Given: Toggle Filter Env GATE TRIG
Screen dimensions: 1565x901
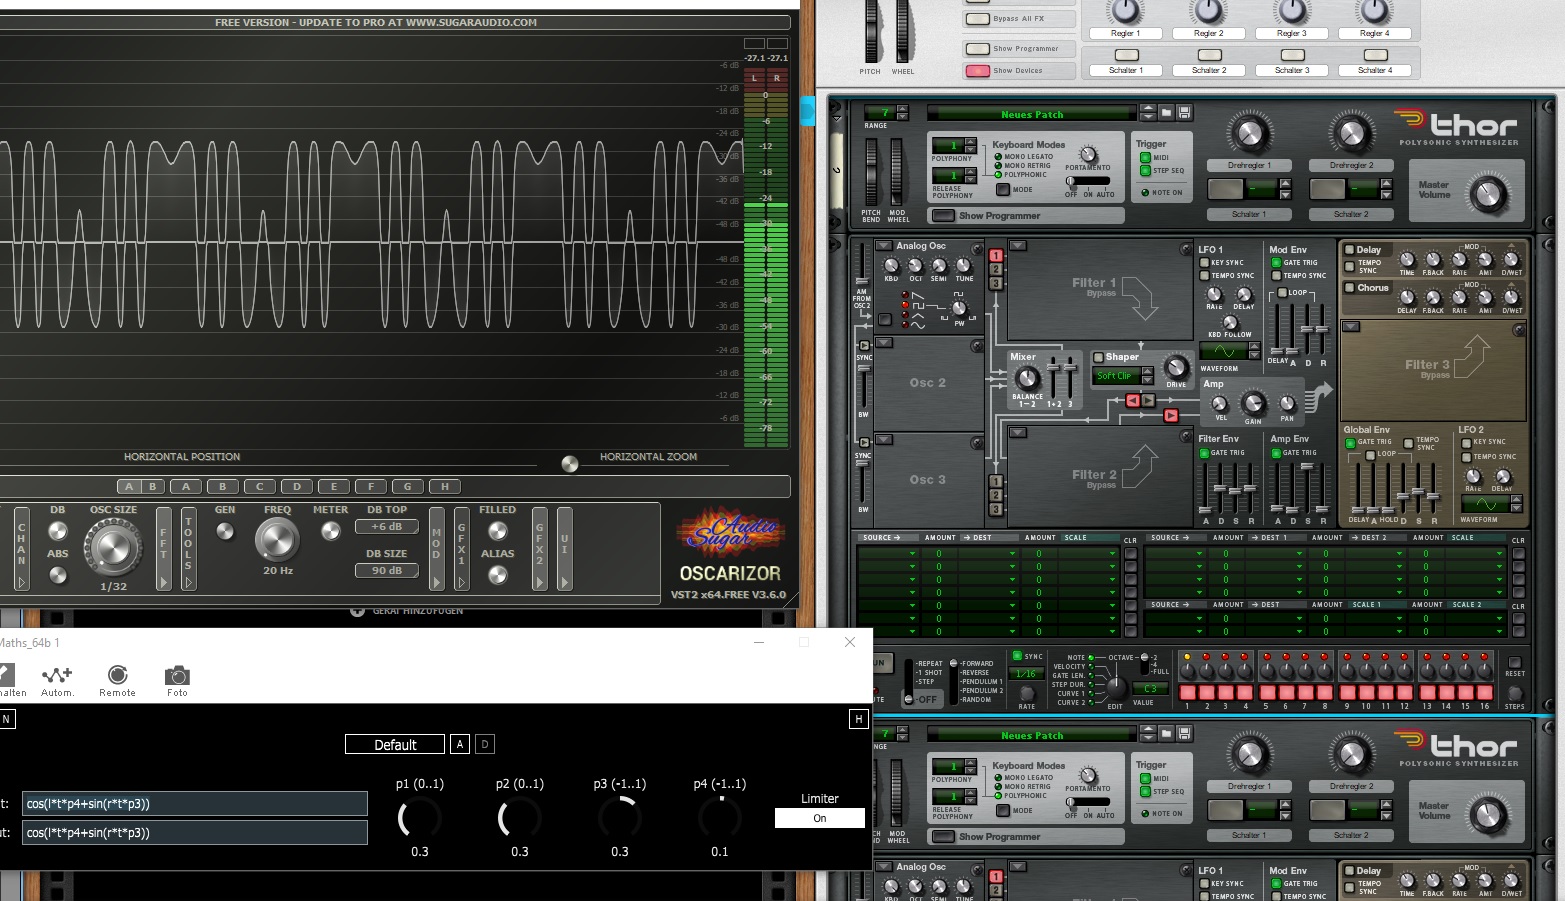Looking at the screenshot, I should 1204,453.
